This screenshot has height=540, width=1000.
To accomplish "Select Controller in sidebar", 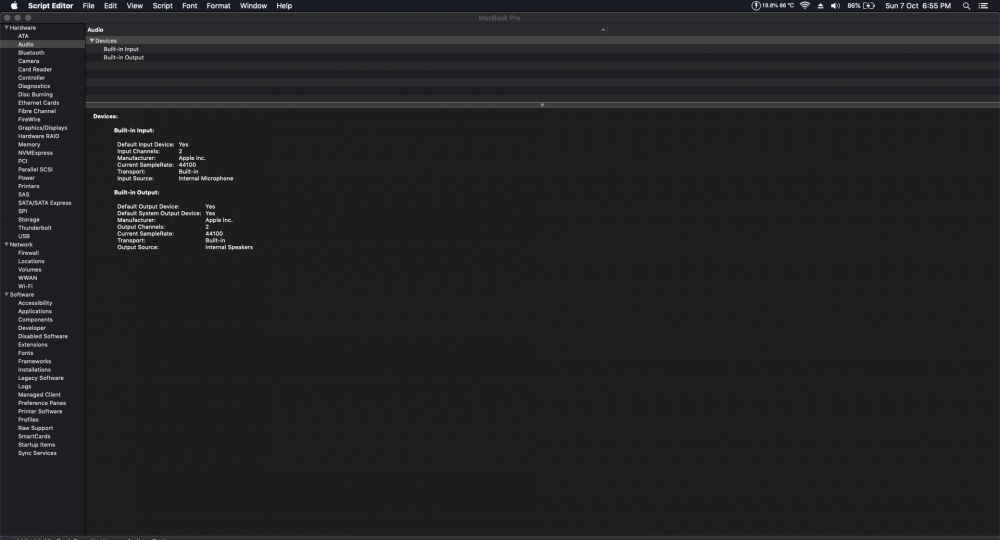I will click(31, 78).
